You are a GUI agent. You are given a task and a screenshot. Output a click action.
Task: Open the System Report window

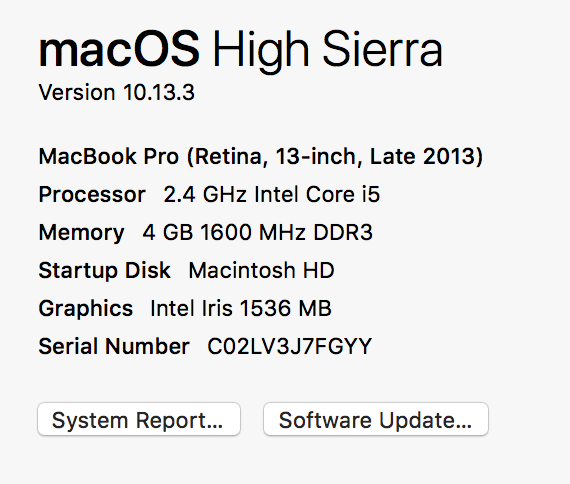coord(139,419)
